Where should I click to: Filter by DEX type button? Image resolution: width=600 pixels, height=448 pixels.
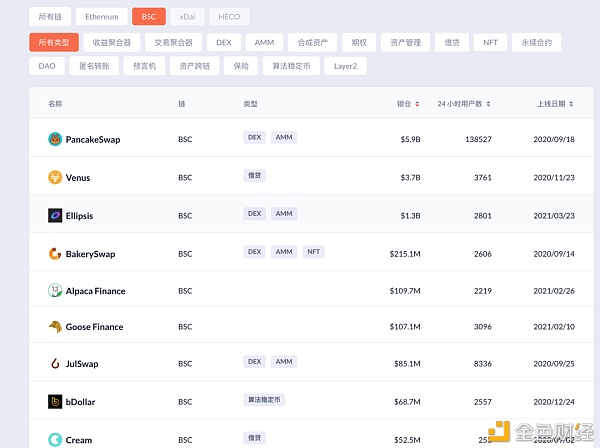point(224,42)
